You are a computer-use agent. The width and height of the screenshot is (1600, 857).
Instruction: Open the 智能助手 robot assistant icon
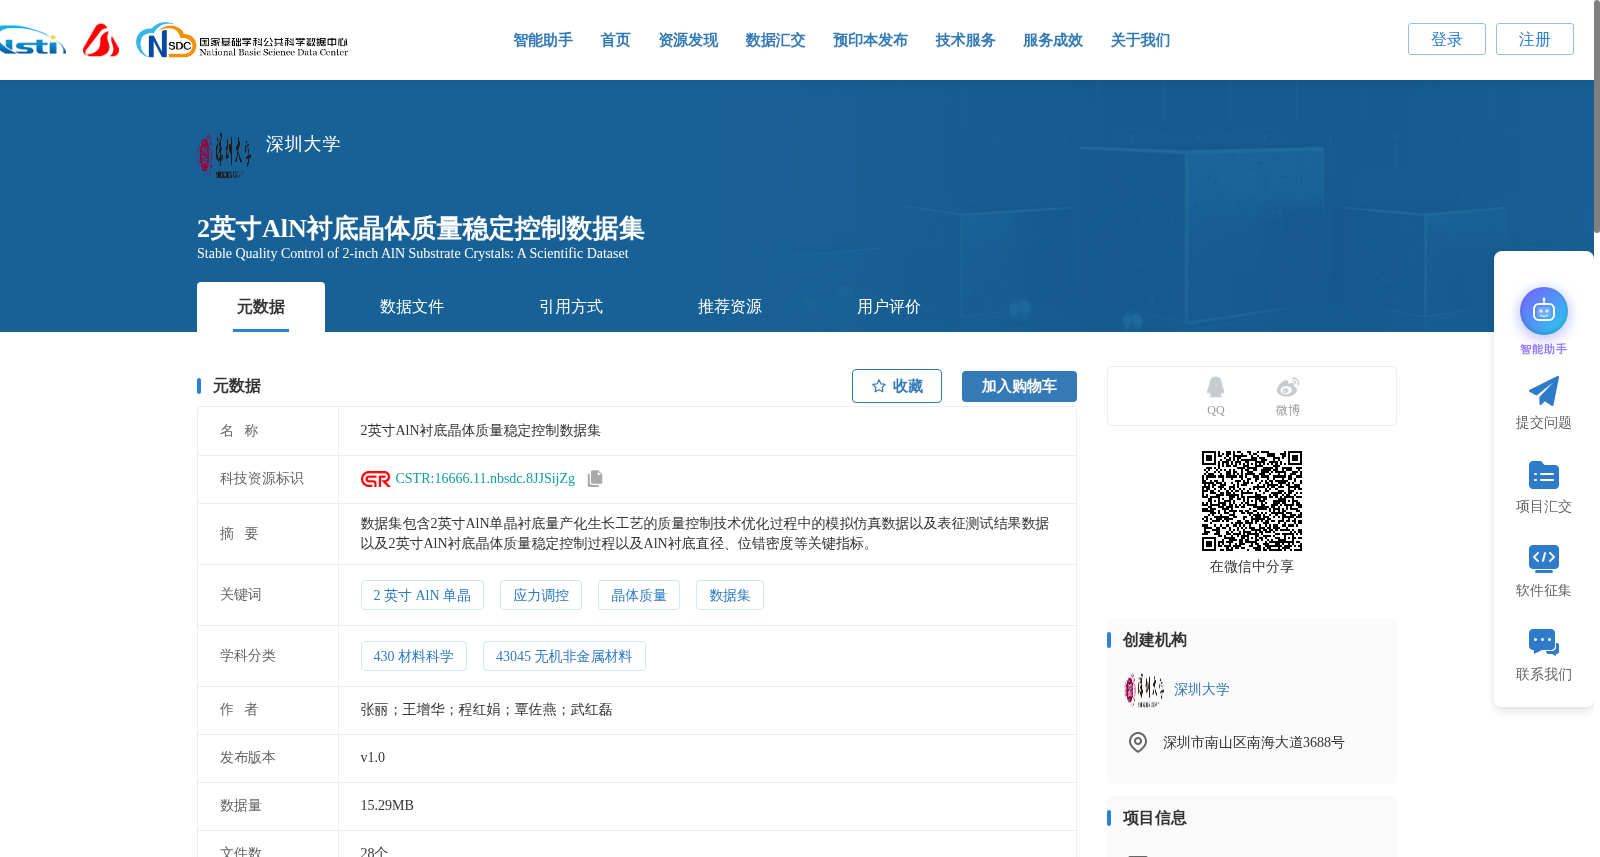pyautogui.click(x=1543, y=312)
